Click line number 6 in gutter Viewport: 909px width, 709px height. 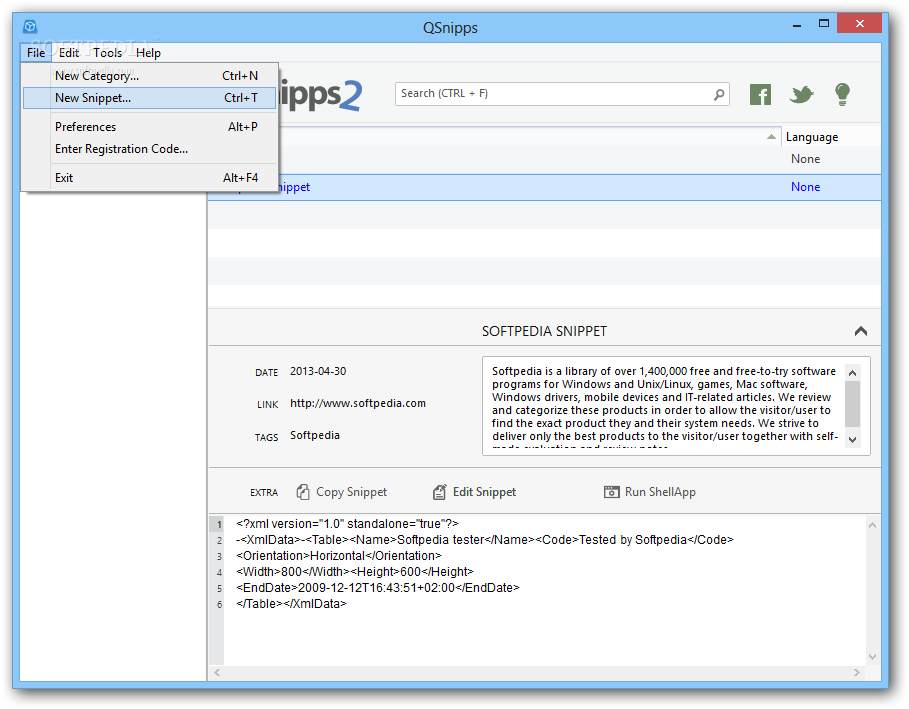click(x=219, y=605)
